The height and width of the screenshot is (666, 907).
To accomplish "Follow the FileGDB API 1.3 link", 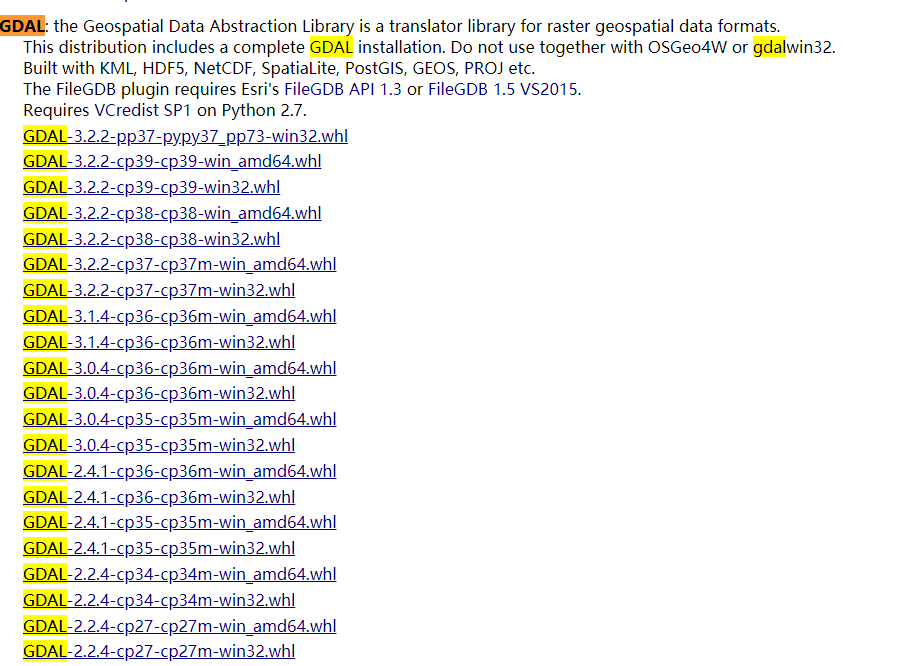I will 342,89.
